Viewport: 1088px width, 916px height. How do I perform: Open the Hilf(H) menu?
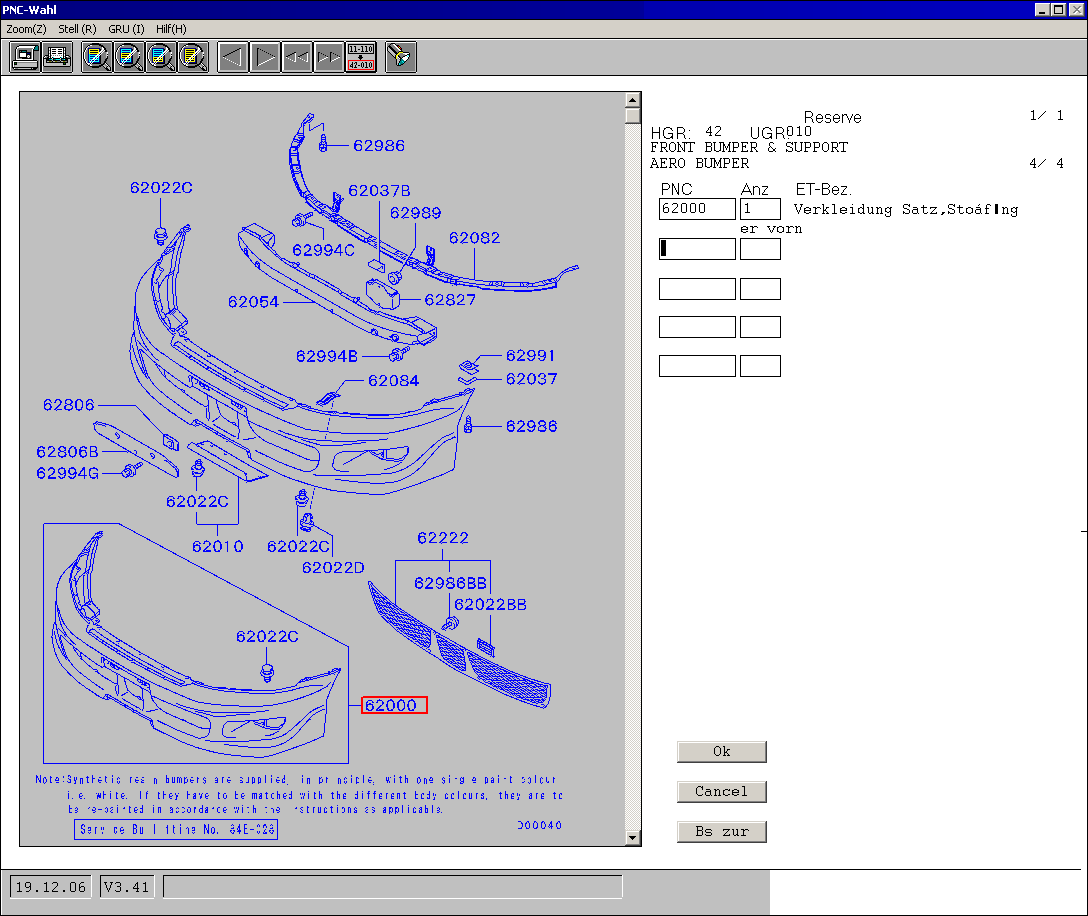pos(171,29)
